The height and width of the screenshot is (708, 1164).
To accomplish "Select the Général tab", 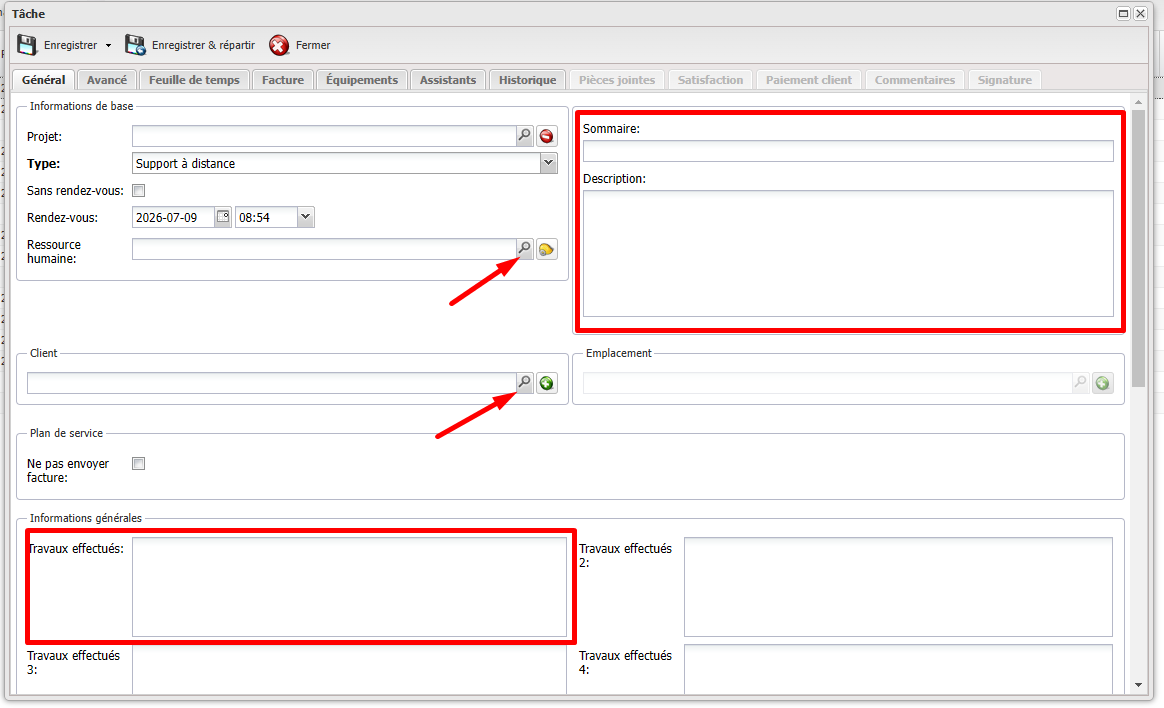I will pyautogui.click(x=44, y=80).
